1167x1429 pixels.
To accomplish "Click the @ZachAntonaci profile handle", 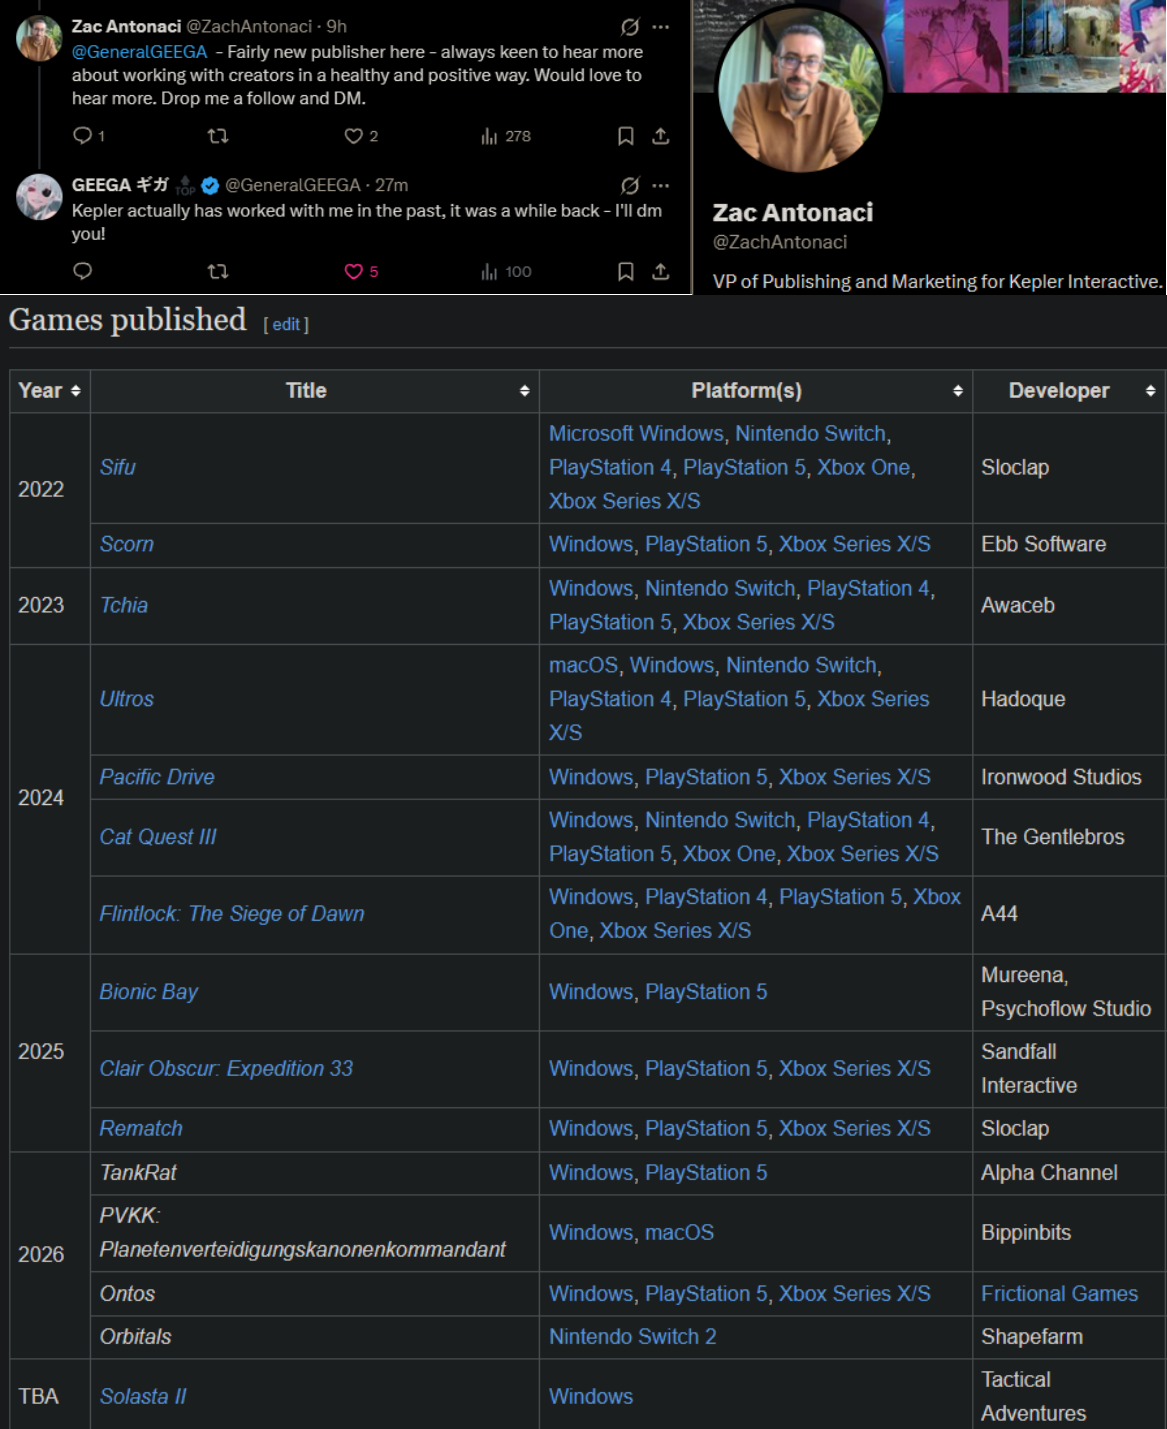I will point(780,242).
